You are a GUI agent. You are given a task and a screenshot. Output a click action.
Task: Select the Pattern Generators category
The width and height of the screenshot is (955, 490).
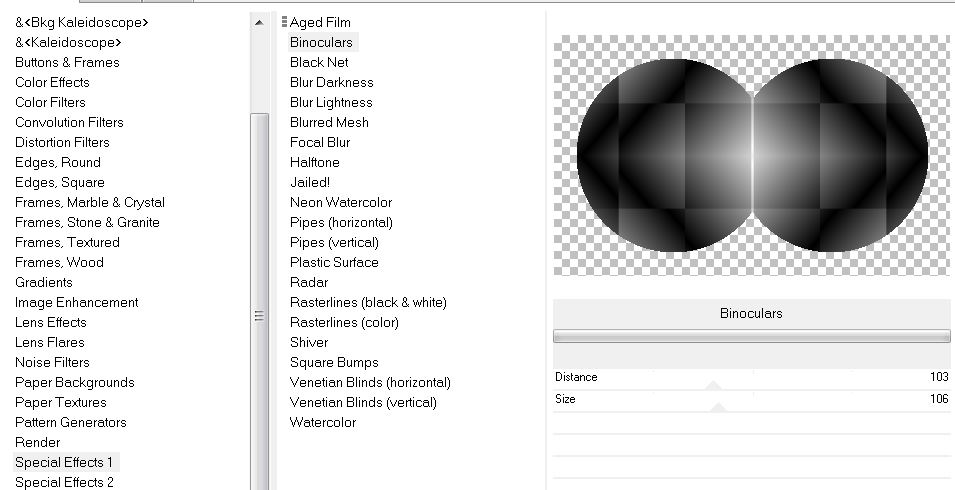71,423
